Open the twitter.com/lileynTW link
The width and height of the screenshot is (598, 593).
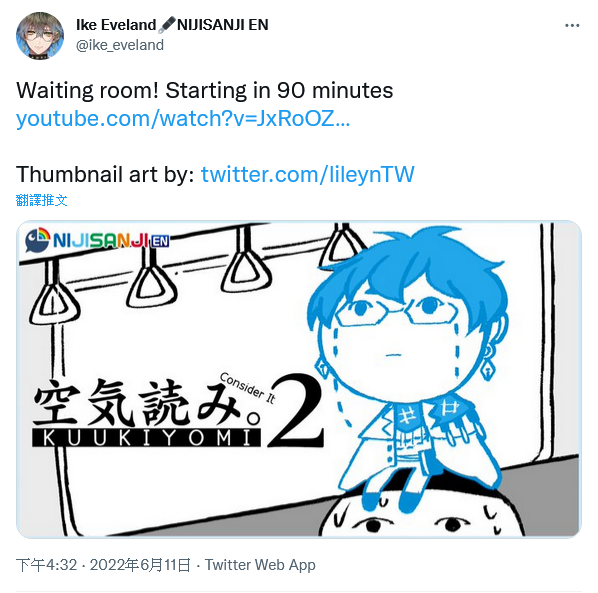click(307, 175)
